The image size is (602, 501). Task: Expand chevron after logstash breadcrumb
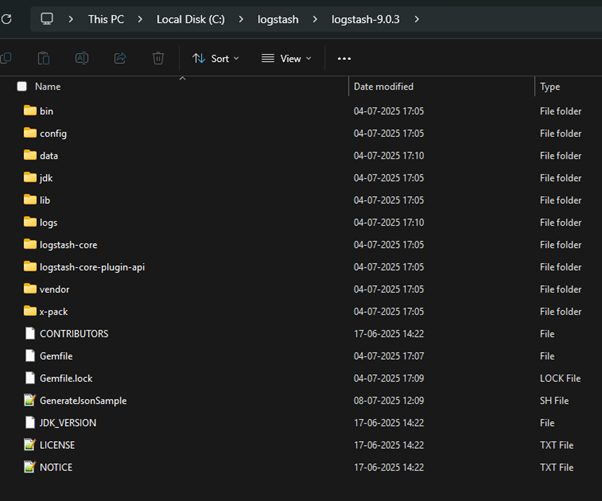coord(315,19)
